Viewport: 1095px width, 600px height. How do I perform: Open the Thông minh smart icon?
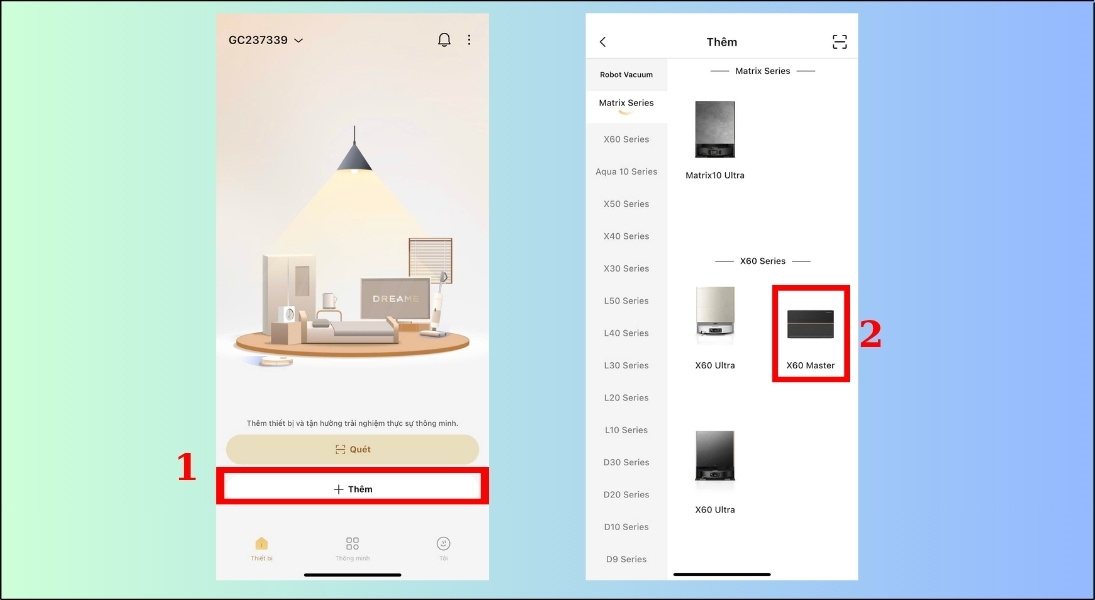pos(352,545)
